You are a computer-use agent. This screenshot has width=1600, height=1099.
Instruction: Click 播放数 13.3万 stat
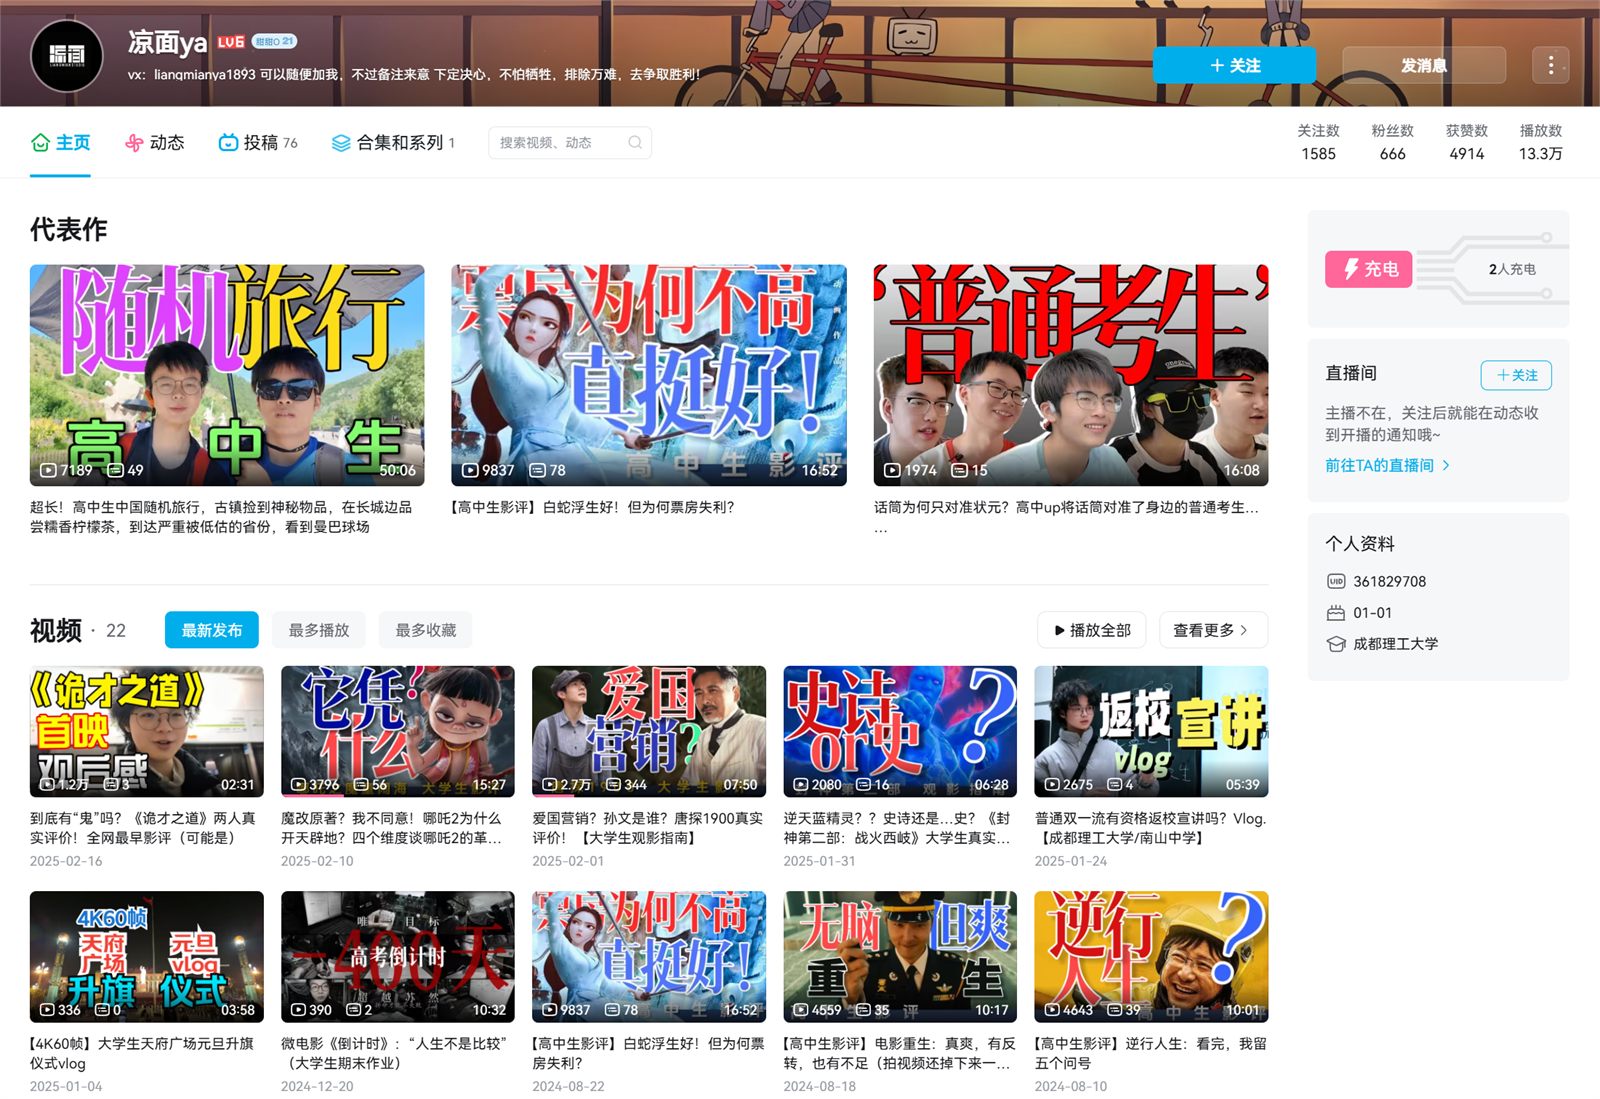pyautogui.click(x=1540, y=142)
